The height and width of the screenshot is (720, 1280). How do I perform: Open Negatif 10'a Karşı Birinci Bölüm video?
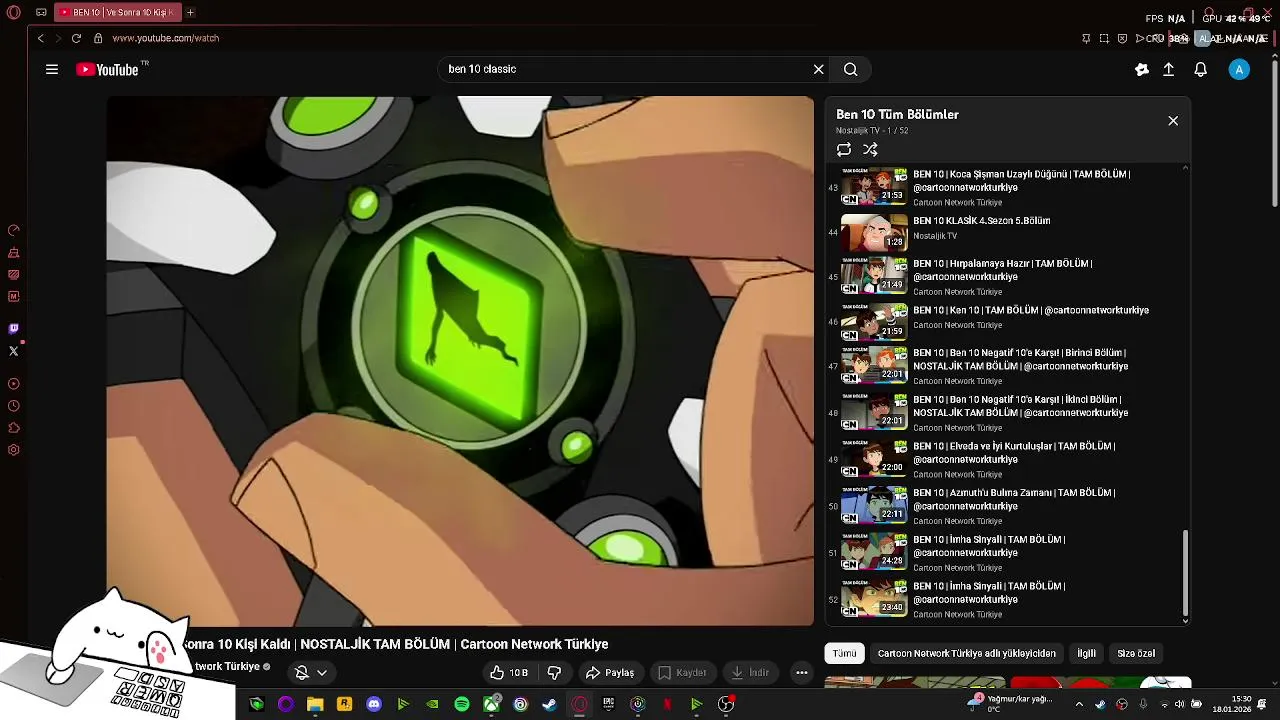(1005, 366)
